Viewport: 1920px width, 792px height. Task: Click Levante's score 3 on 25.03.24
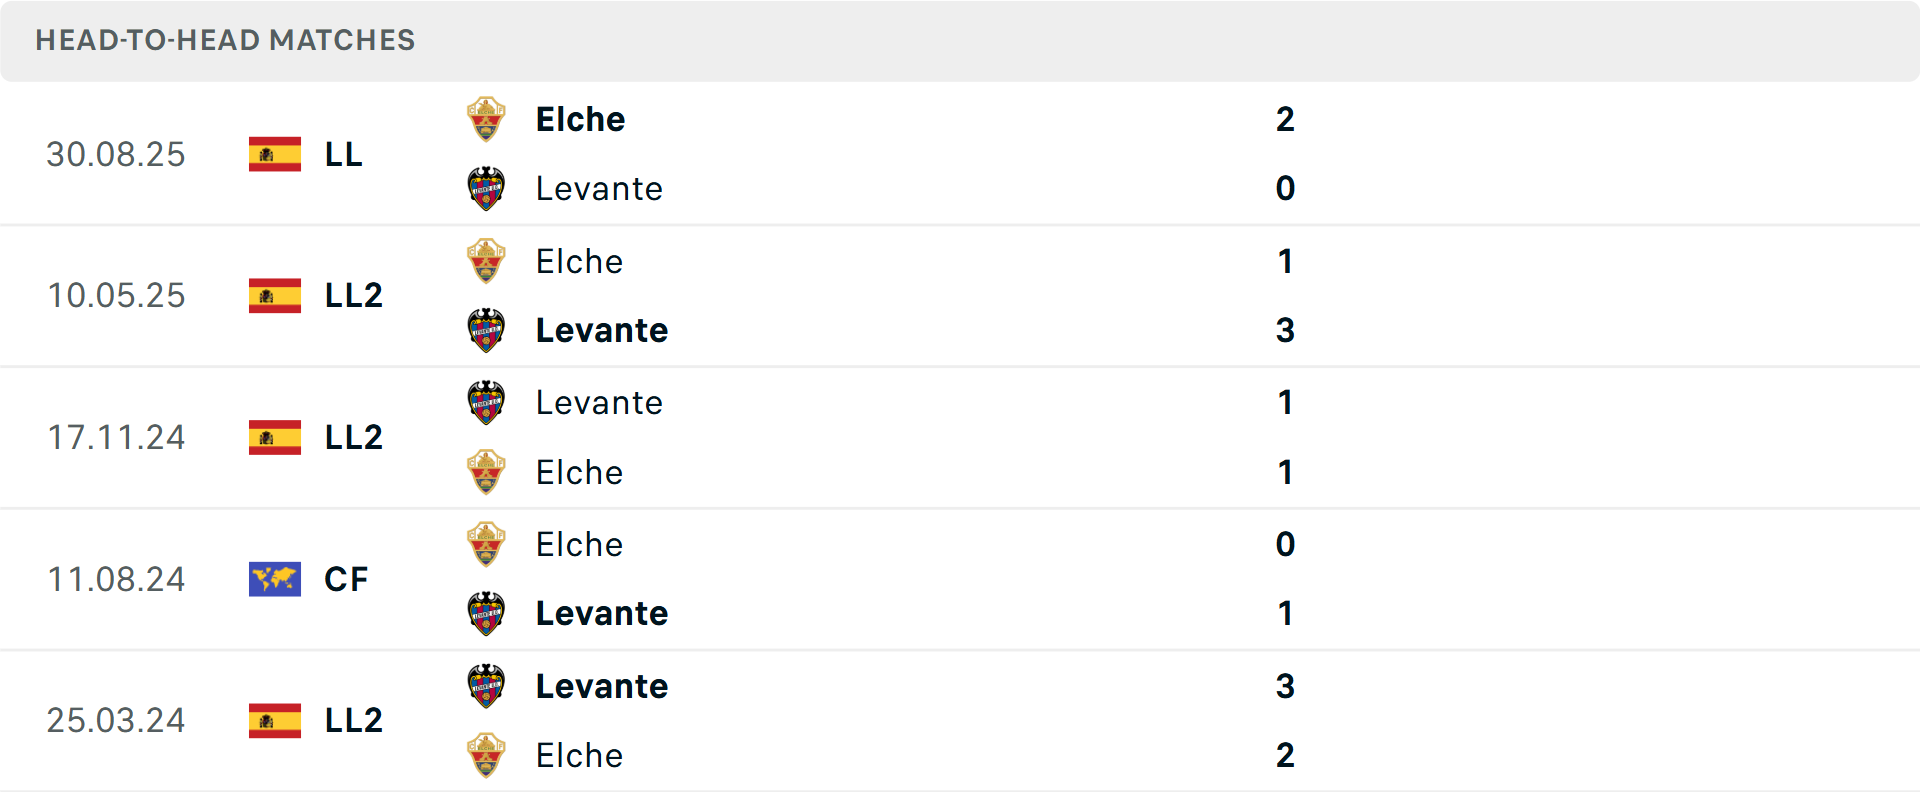pos(1285,686)
